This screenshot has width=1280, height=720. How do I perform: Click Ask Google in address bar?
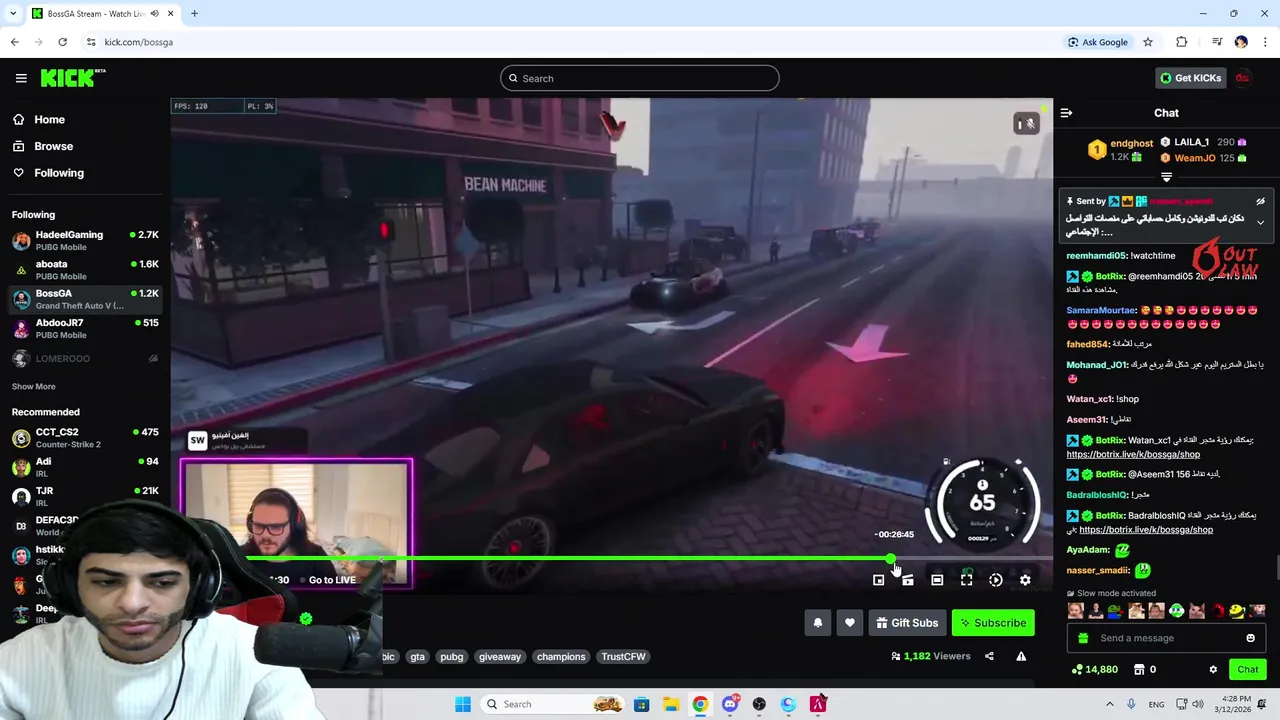click(1097, 42)
